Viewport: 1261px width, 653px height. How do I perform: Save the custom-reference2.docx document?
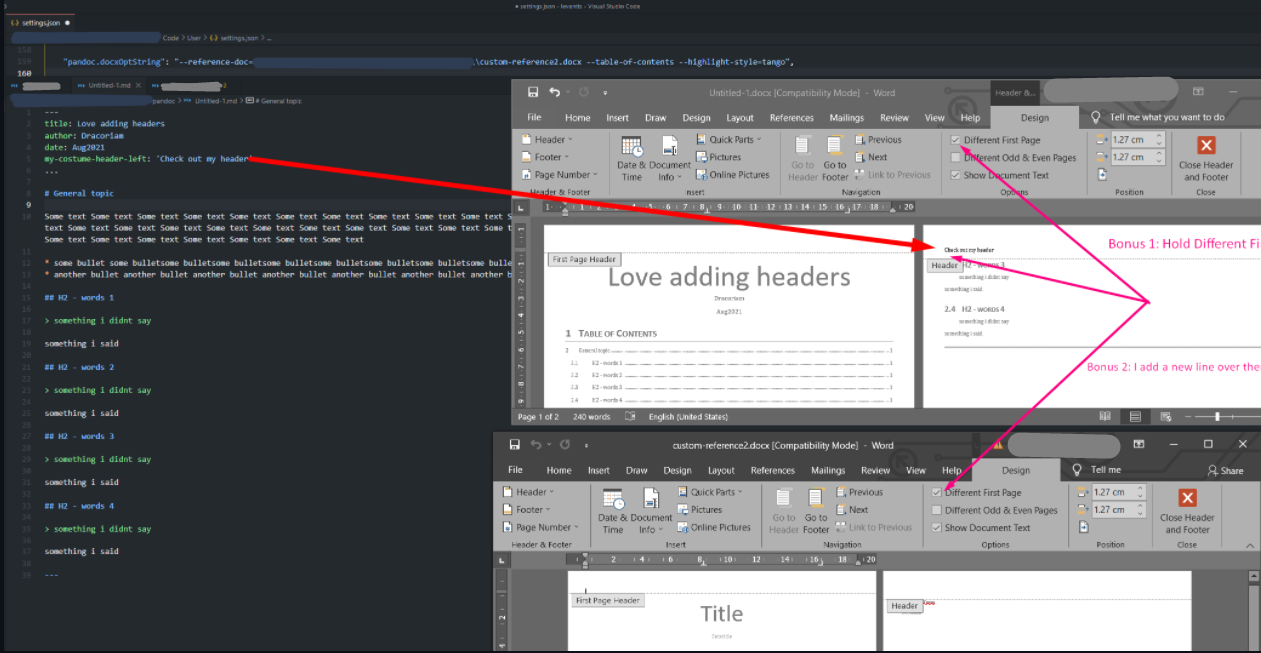click(x=514, y=444)
